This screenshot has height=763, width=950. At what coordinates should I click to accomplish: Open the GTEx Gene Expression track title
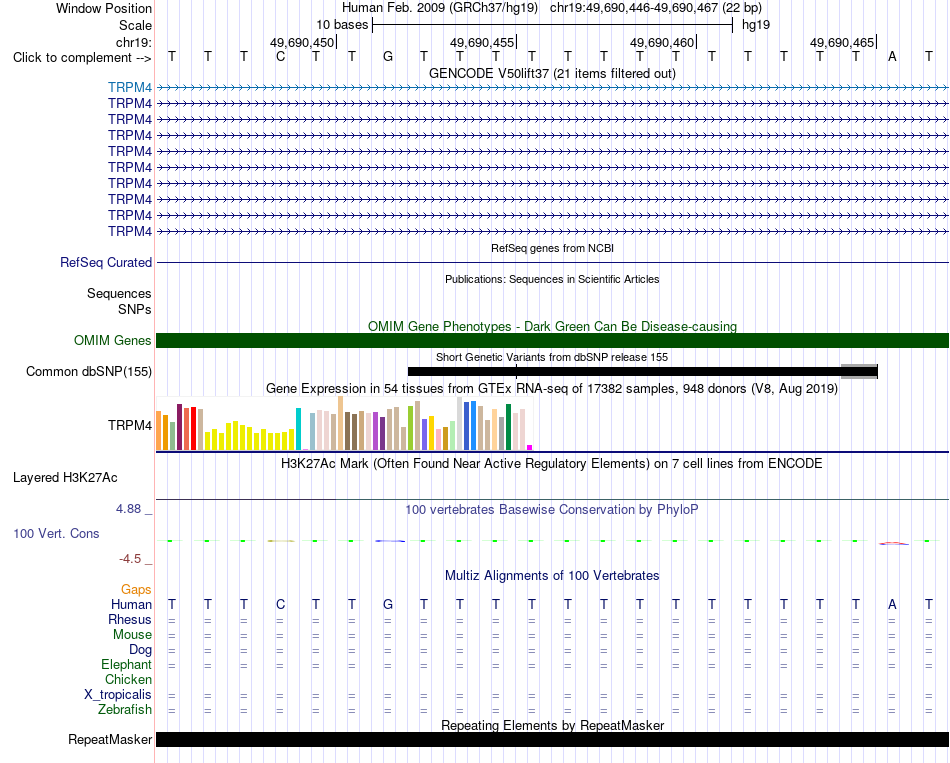click(552, 388)
